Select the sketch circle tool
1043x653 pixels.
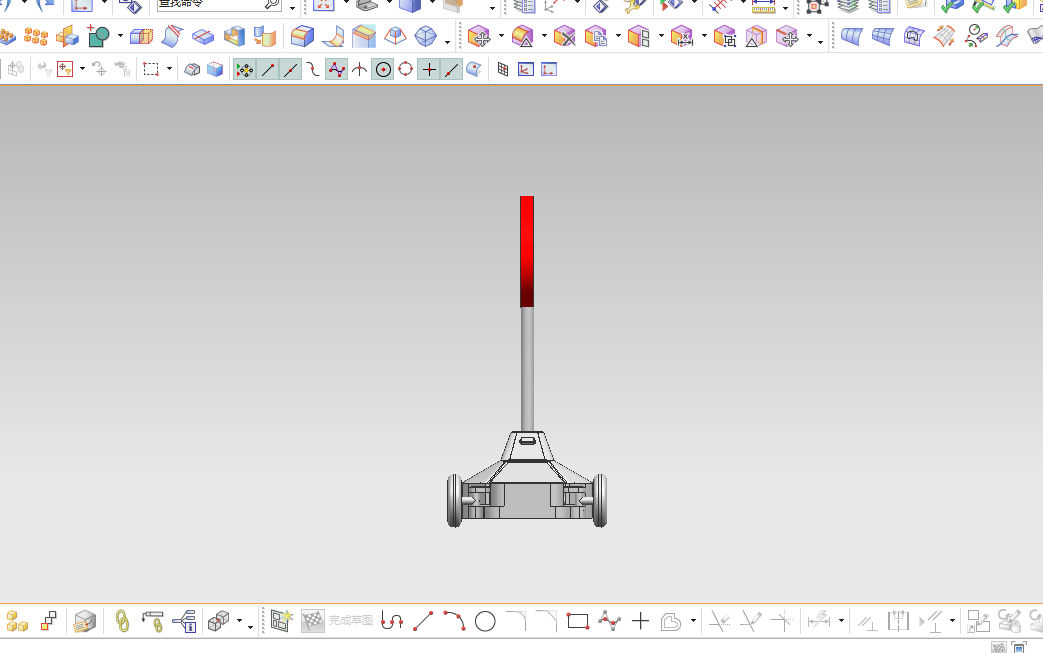click(x=485, y=622)
